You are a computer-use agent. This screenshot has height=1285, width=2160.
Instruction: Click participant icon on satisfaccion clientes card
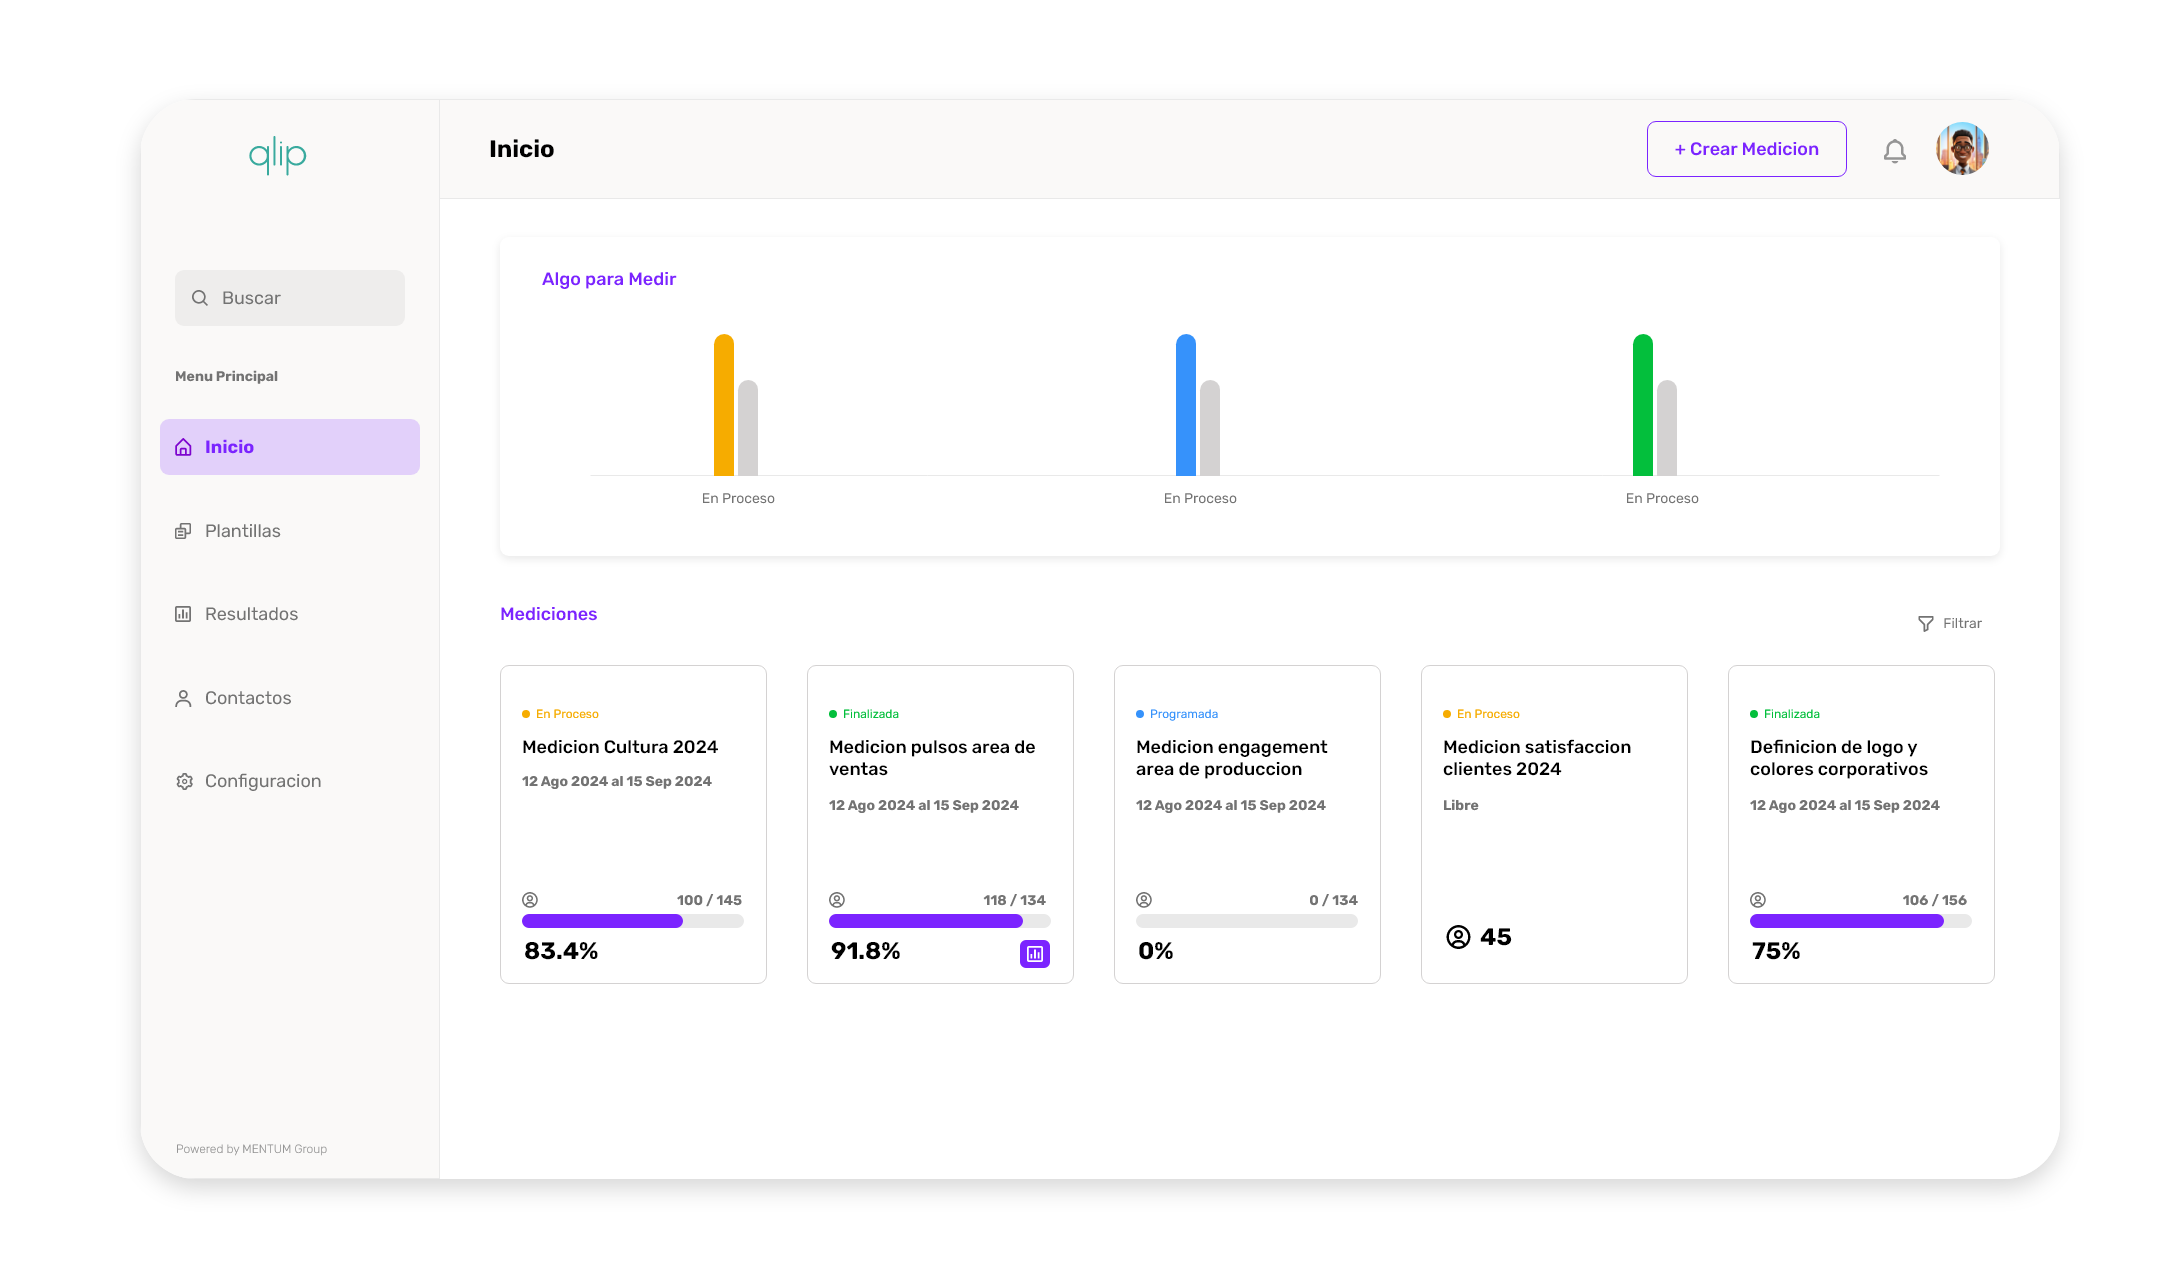pyautogui.click(x=1458, y=937)
